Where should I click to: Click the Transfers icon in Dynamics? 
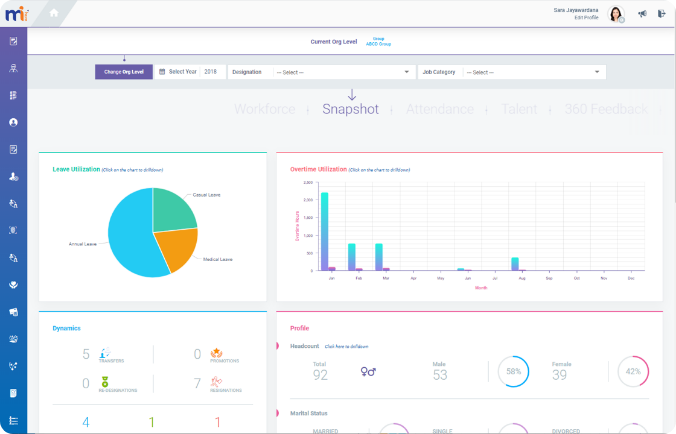pyautogui.click(x=105, y=353)
